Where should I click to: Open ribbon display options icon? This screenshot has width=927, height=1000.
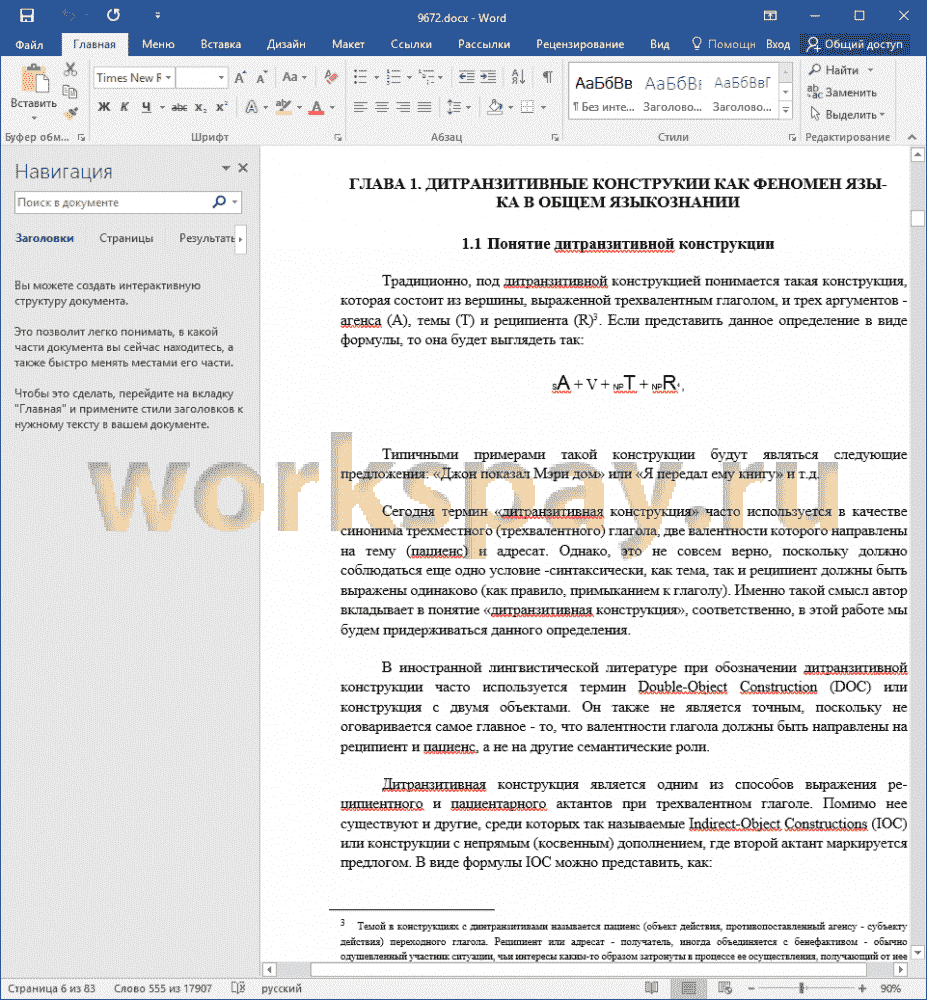click(x=770, y=15)
